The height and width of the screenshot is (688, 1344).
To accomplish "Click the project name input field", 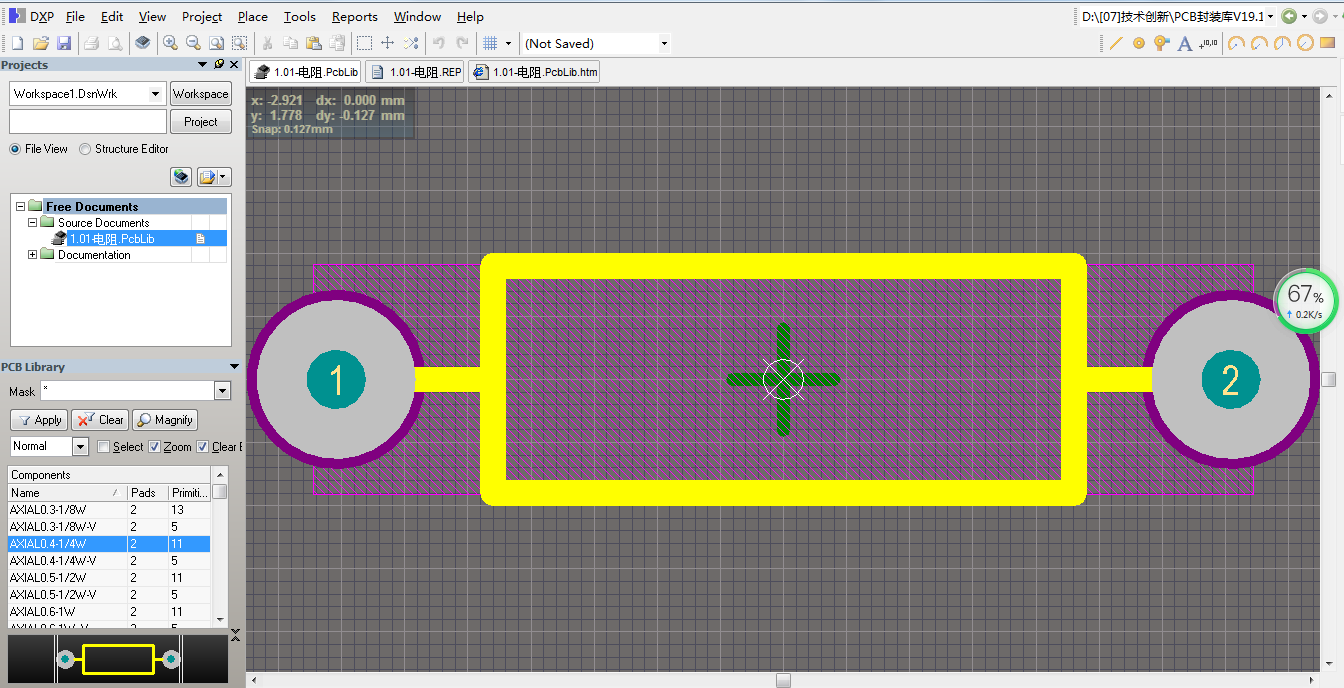I will (x=88, y=122).
